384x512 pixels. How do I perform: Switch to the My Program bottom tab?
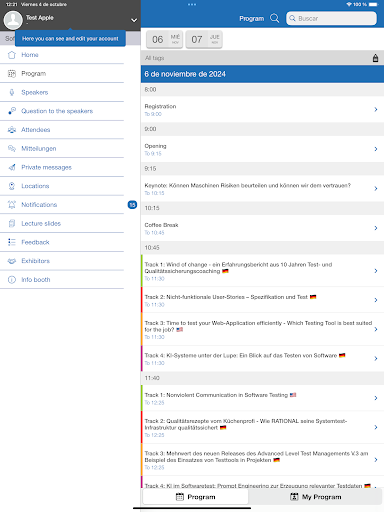[x=315, y=497]
